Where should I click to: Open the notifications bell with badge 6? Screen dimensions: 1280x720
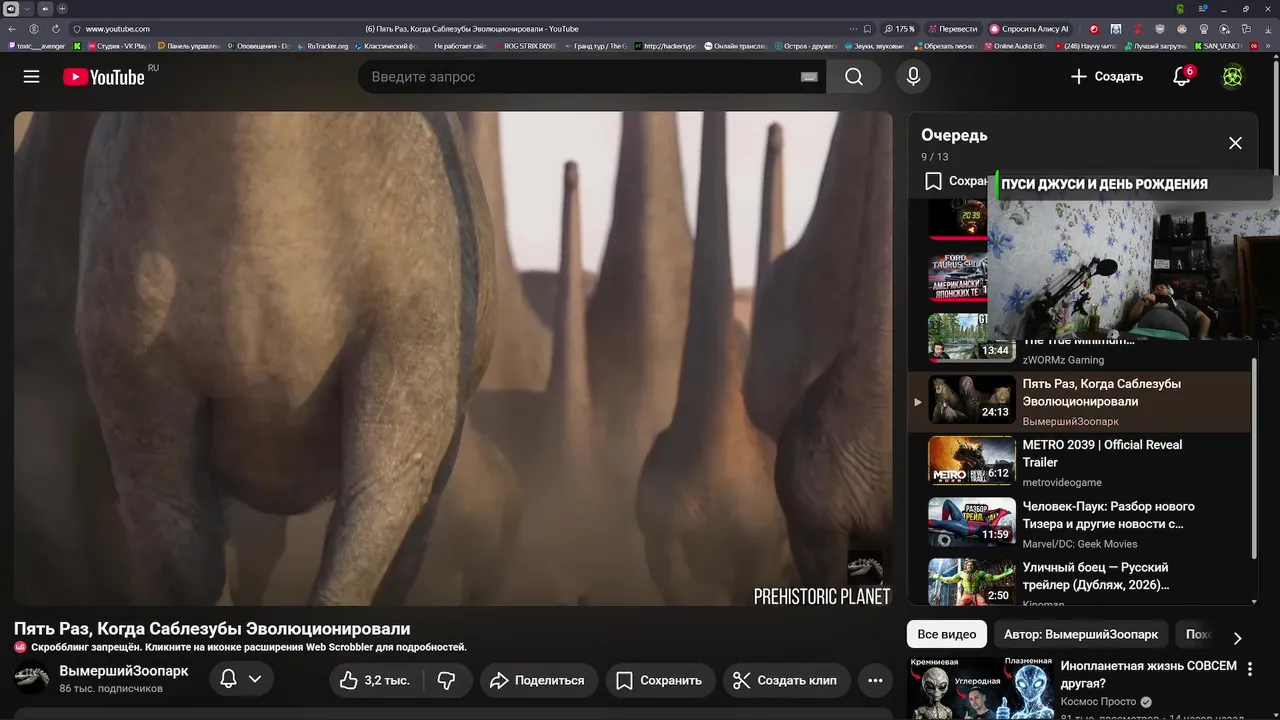1182,77
